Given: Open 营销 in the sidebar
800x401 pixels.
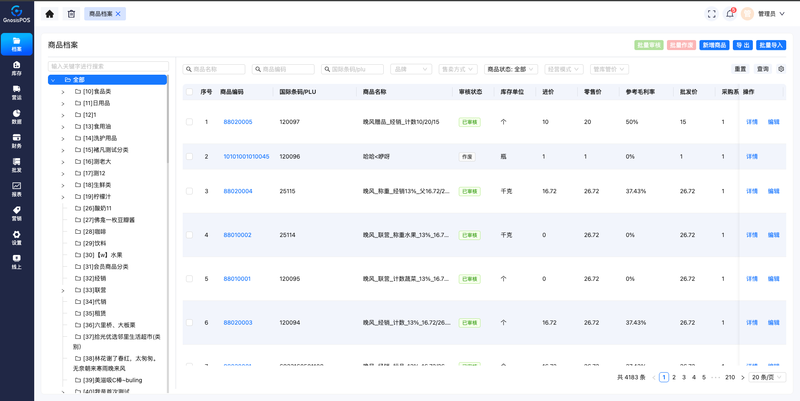Looking at the screenshot, I should 17,213.
